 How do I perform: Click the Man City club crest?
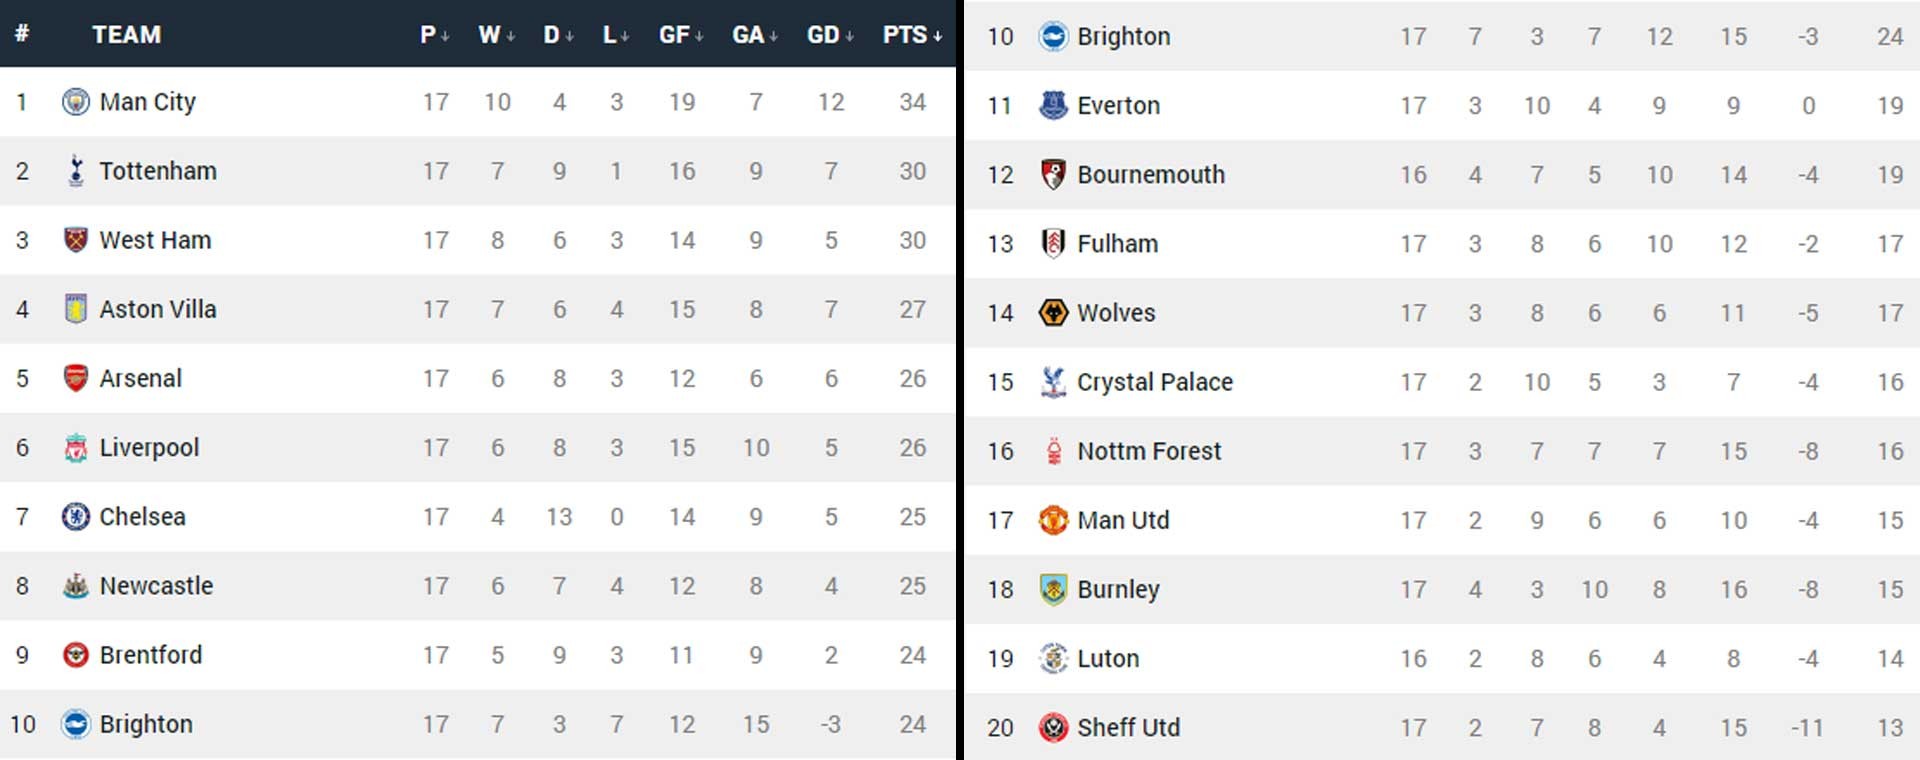75,102
